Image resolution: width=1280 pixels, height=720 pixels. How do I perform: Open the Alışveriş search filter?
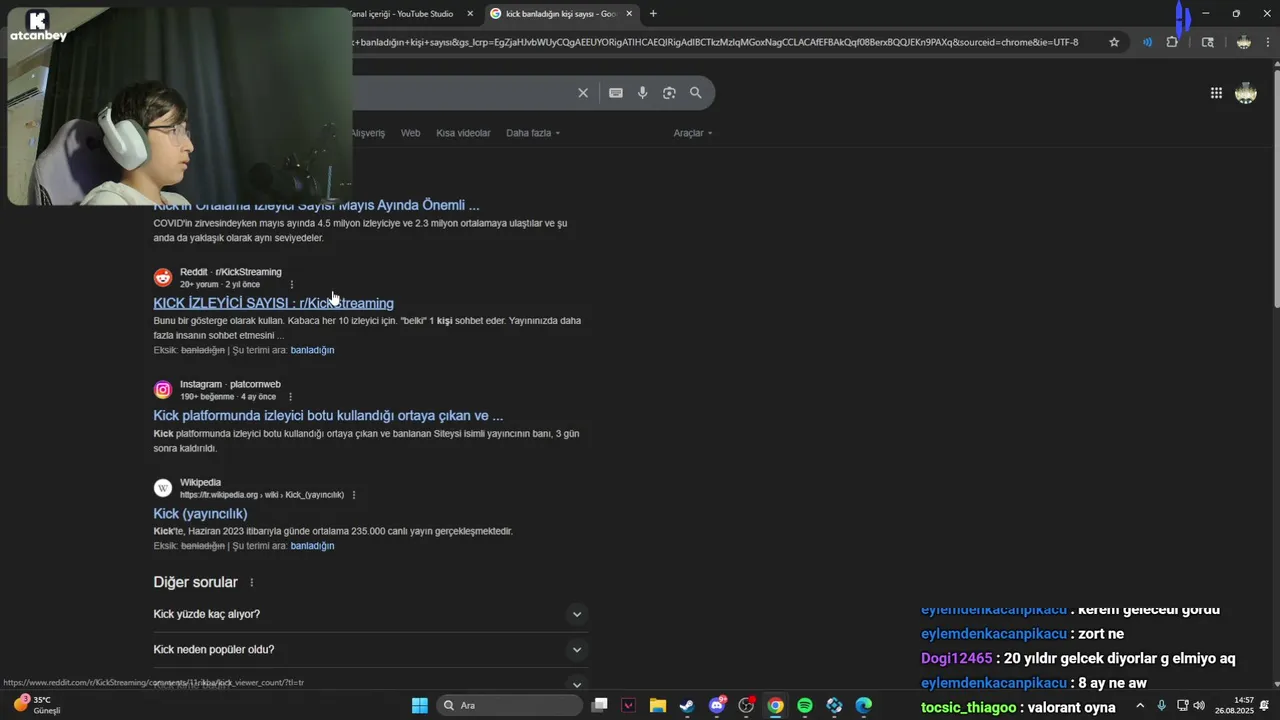tap(367, 133)
